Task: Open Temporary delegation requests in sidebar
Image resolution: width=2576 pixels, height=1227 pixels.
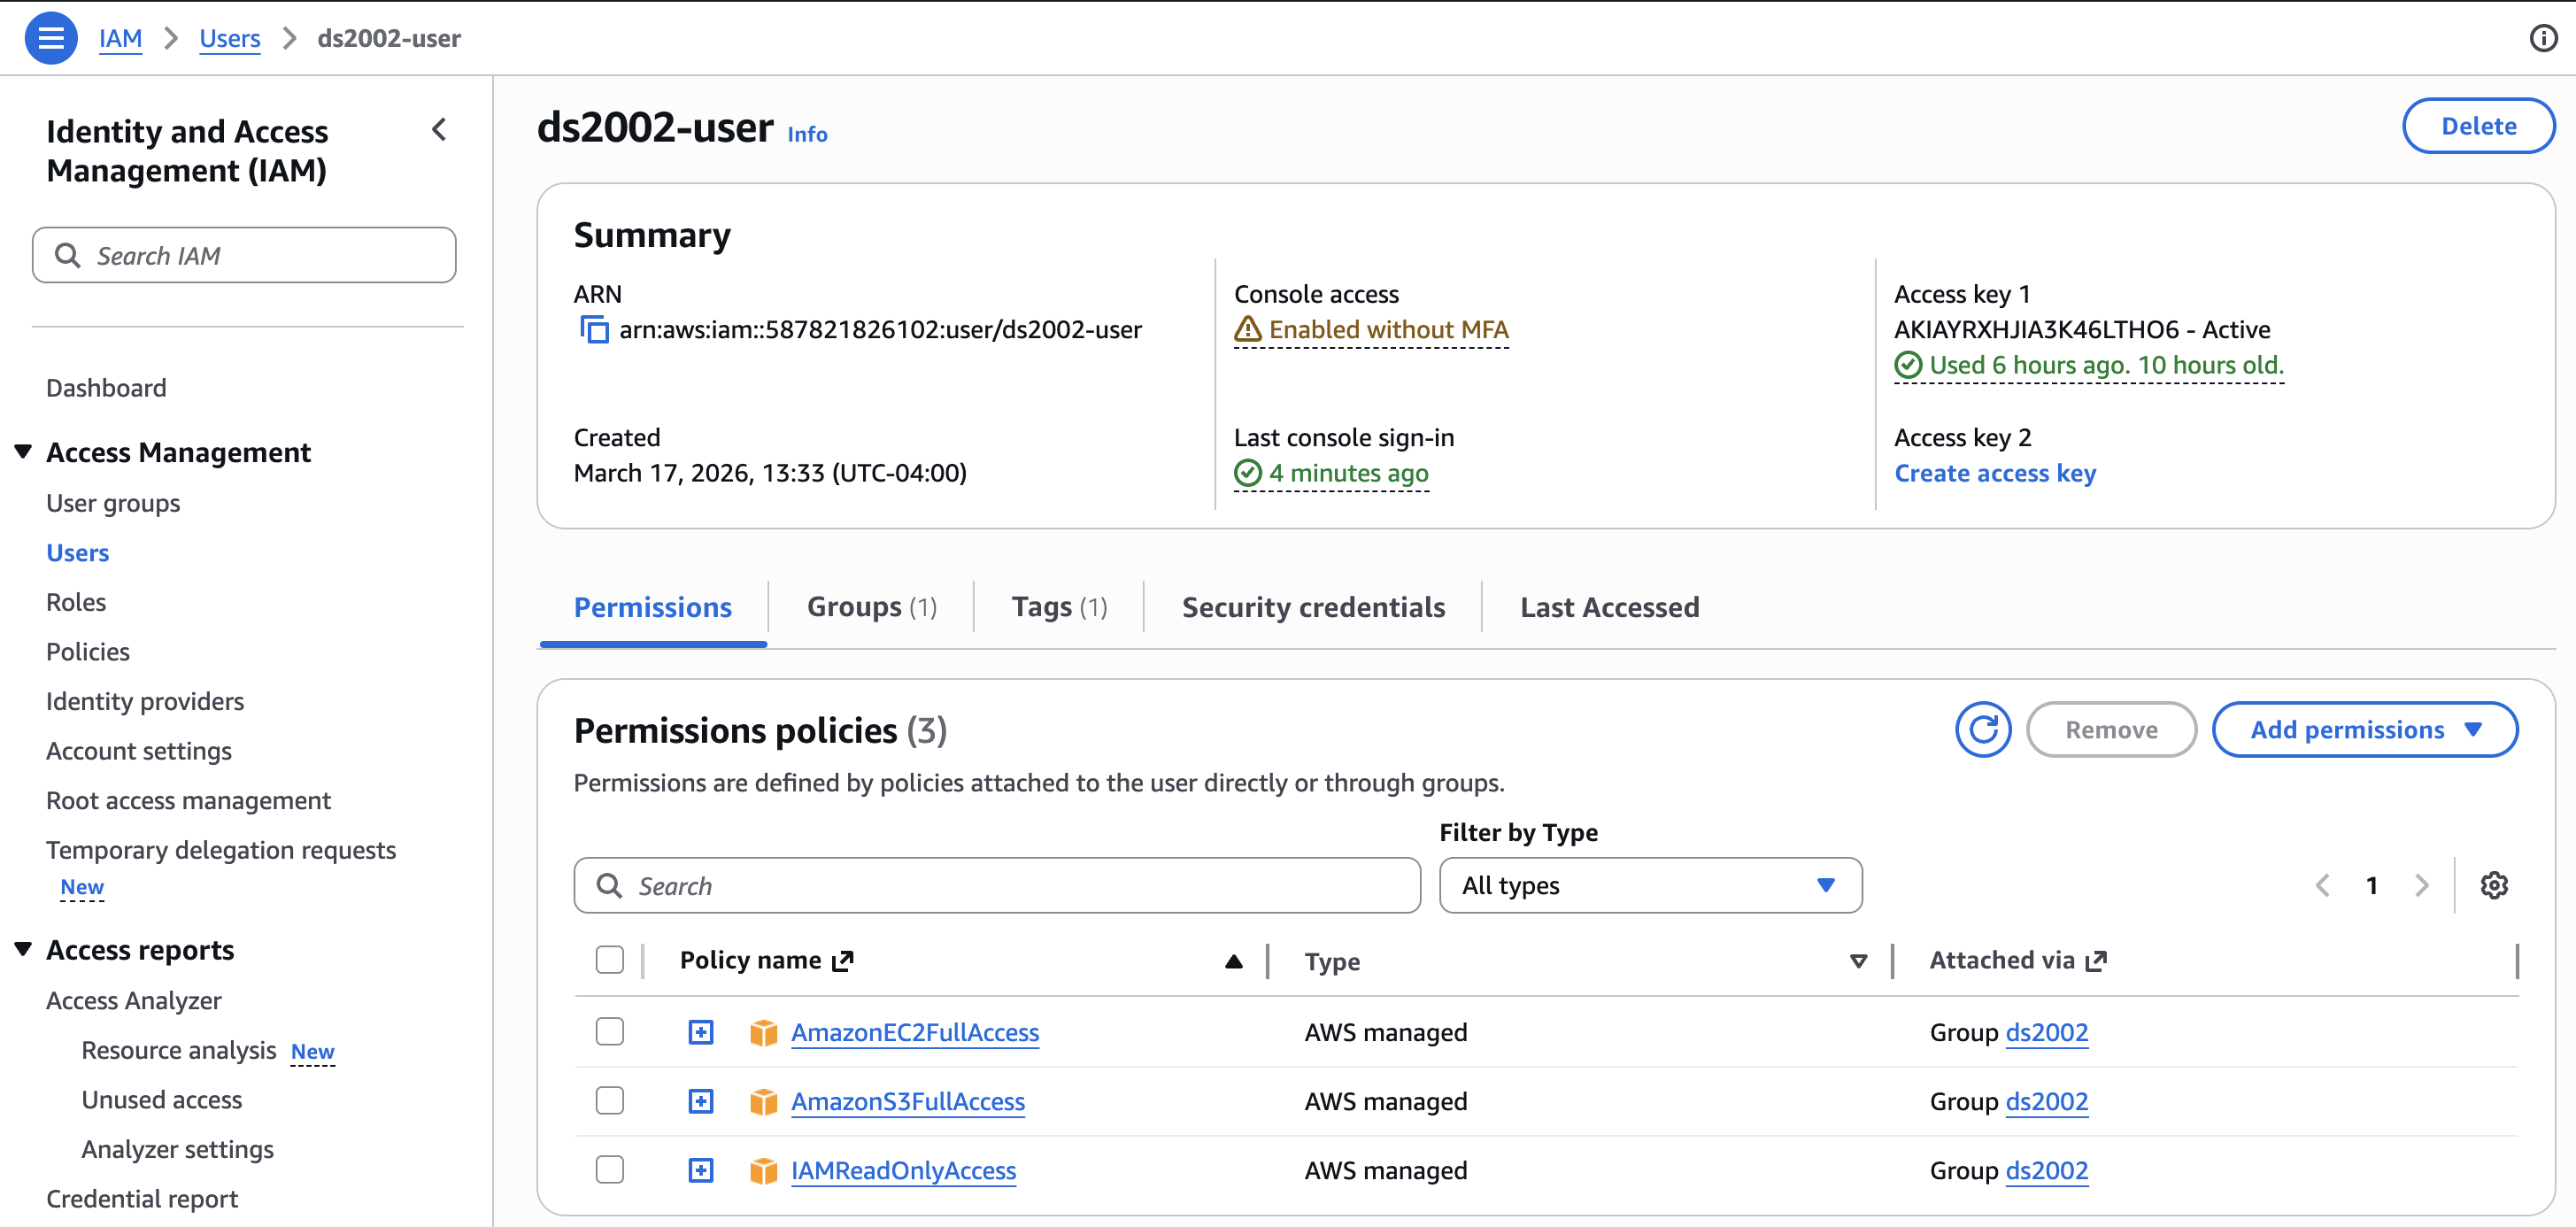Action: tap(221, 849)
